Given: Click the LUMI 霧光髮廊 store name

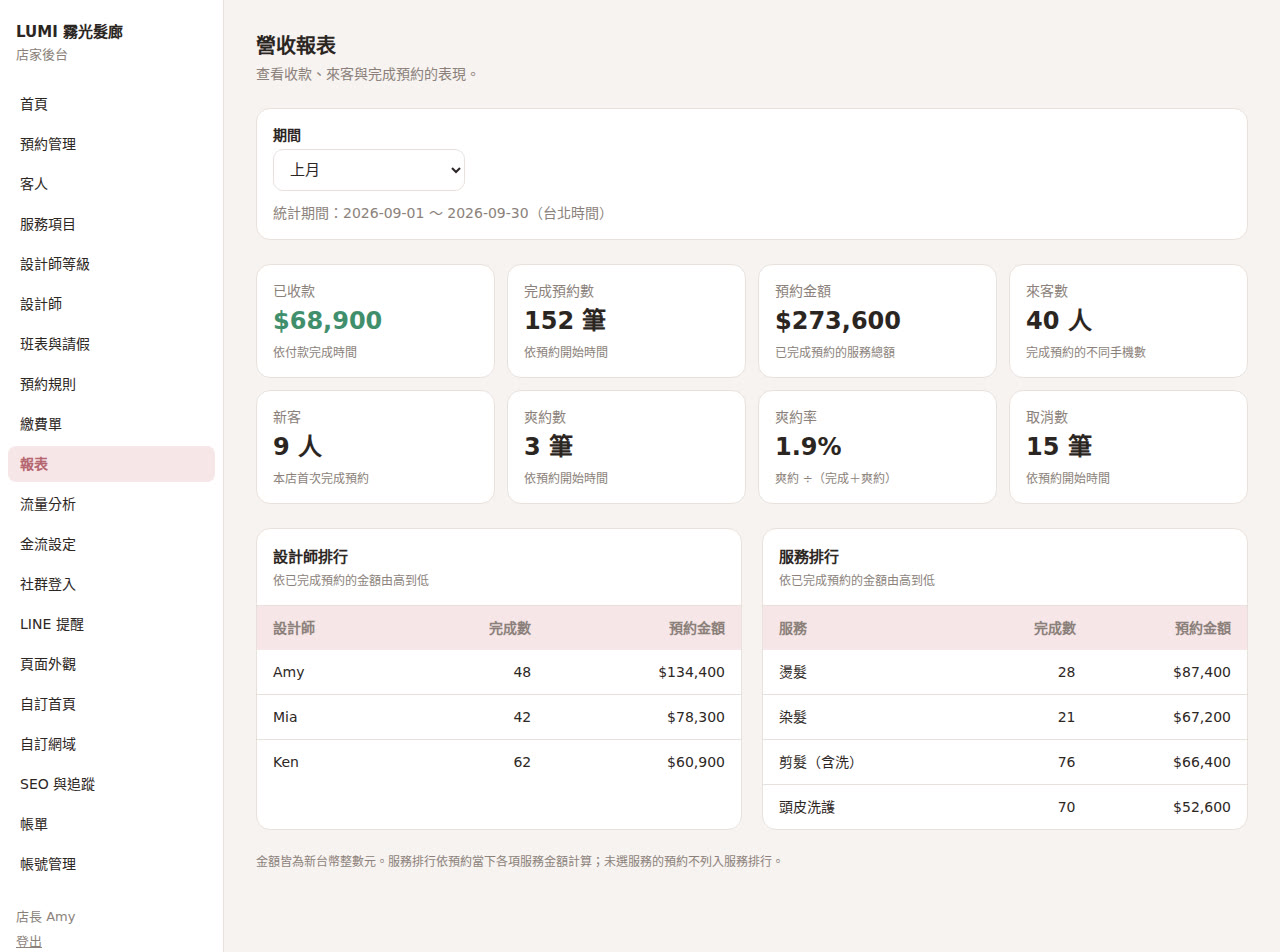Looking at the screenshot, I should (70, 32).
